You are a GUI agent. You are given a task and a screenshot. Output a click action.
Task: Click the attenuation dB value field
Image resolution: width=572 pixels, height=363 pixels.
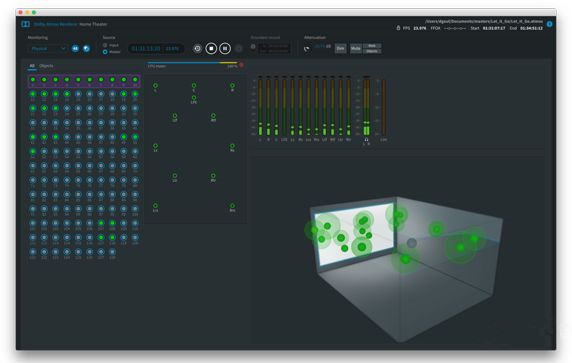322,47
